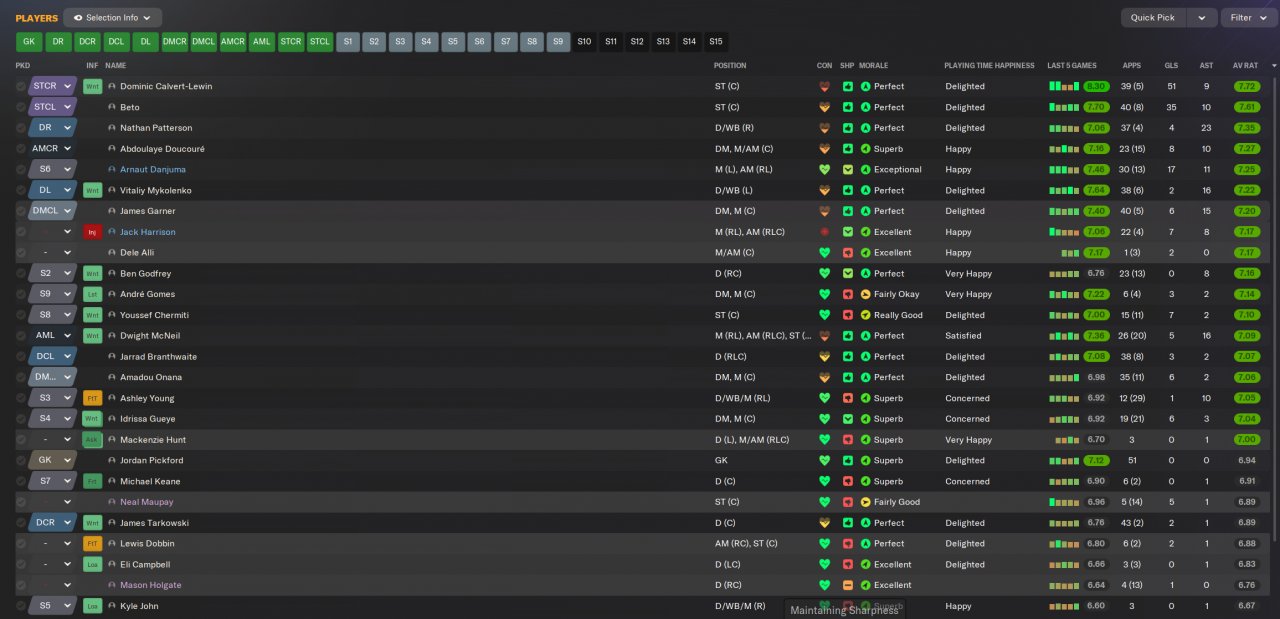1280x619 pixels.
Task: Click the match sharpness icon for Dele Alli
Action: [847, 253]
